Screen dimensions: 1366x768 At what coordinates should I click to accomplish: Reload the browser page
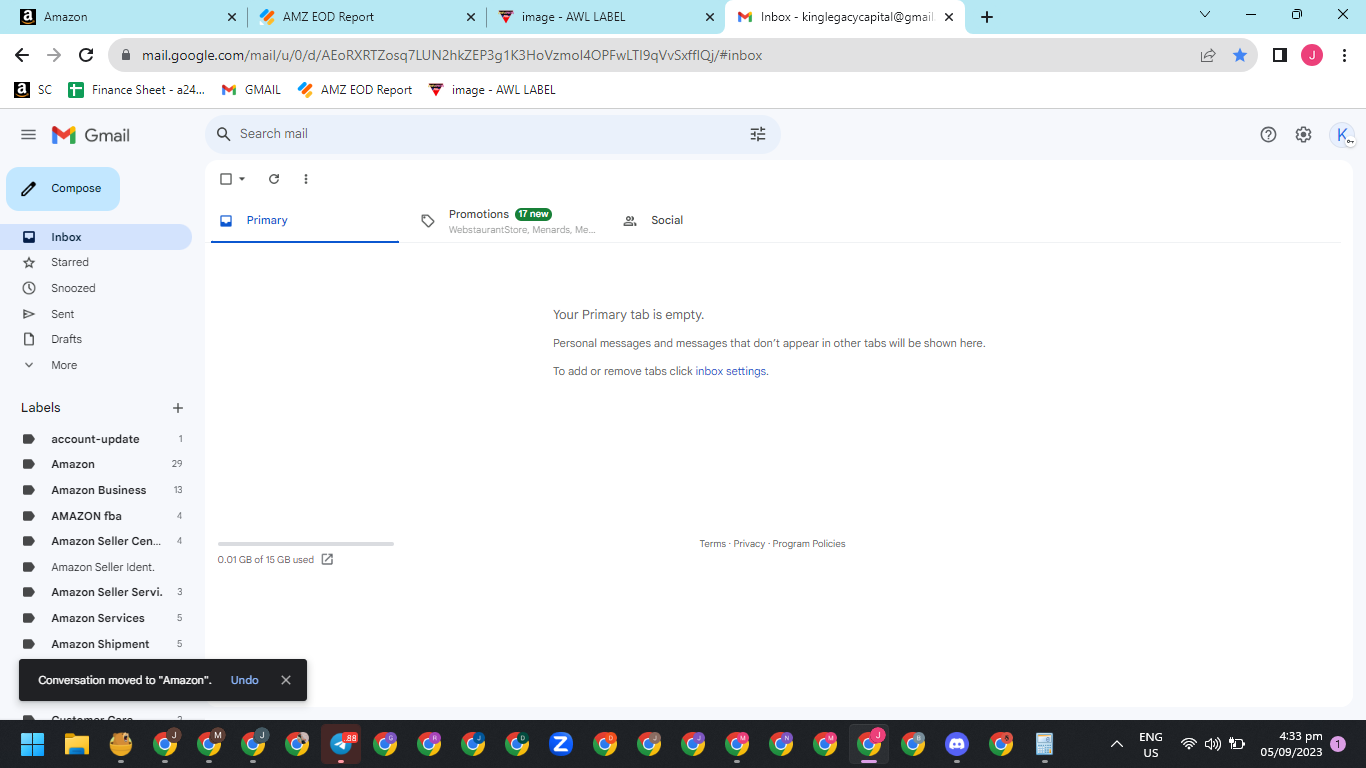pos(86,55)
